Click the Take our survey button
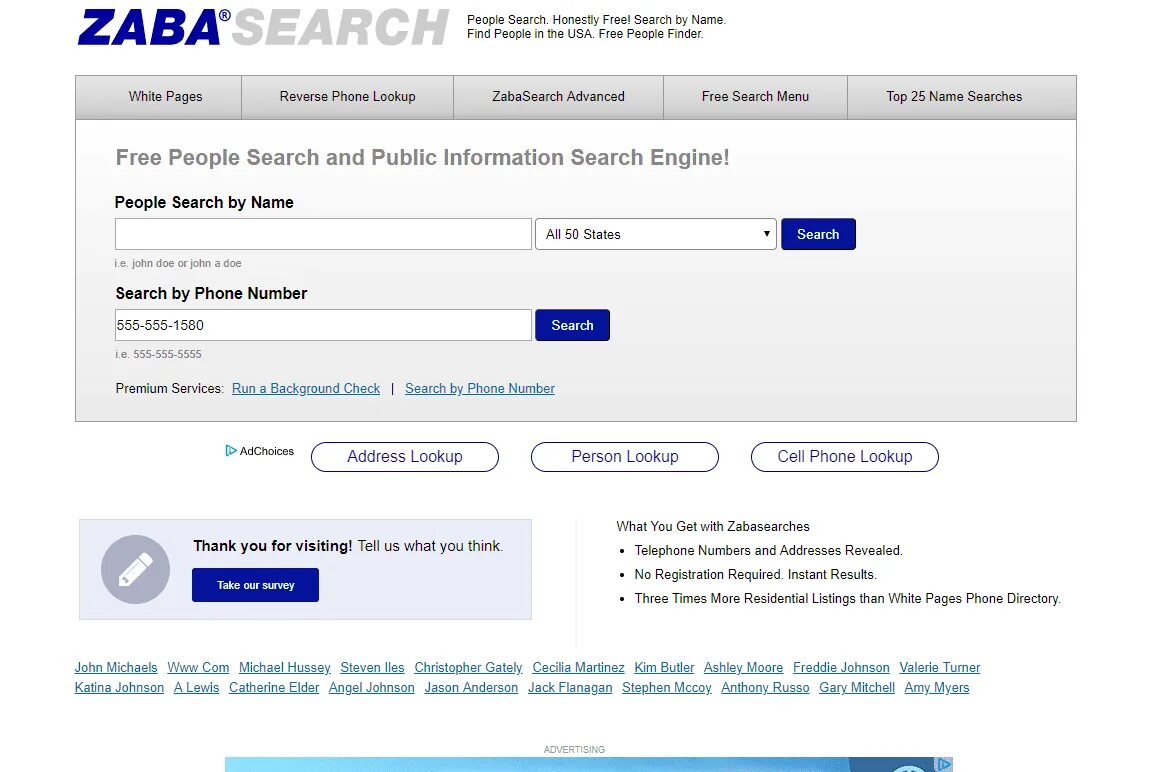1157x772 pixels. pos(255,585)
